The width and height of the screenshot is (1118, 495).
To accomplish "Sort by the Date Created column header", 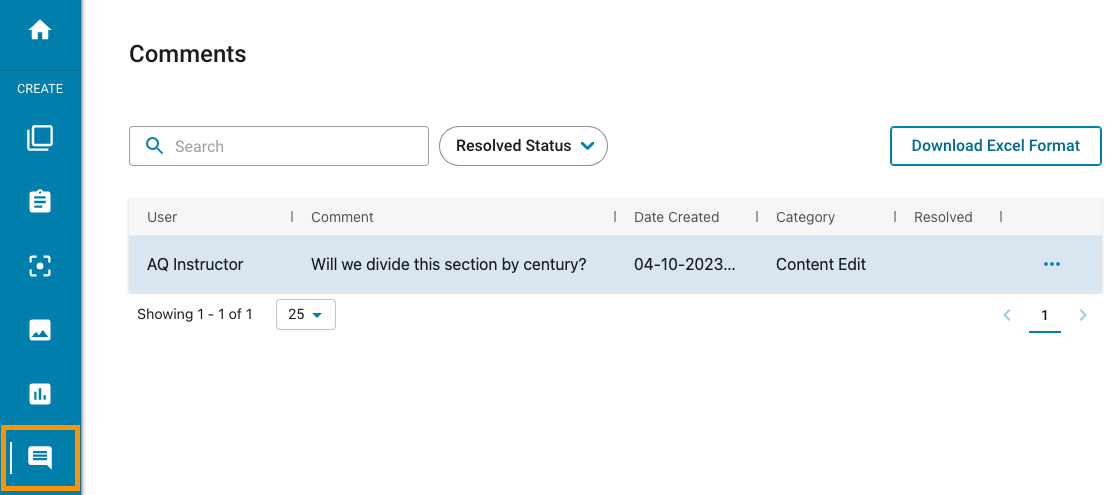I will tap(677, 217).
